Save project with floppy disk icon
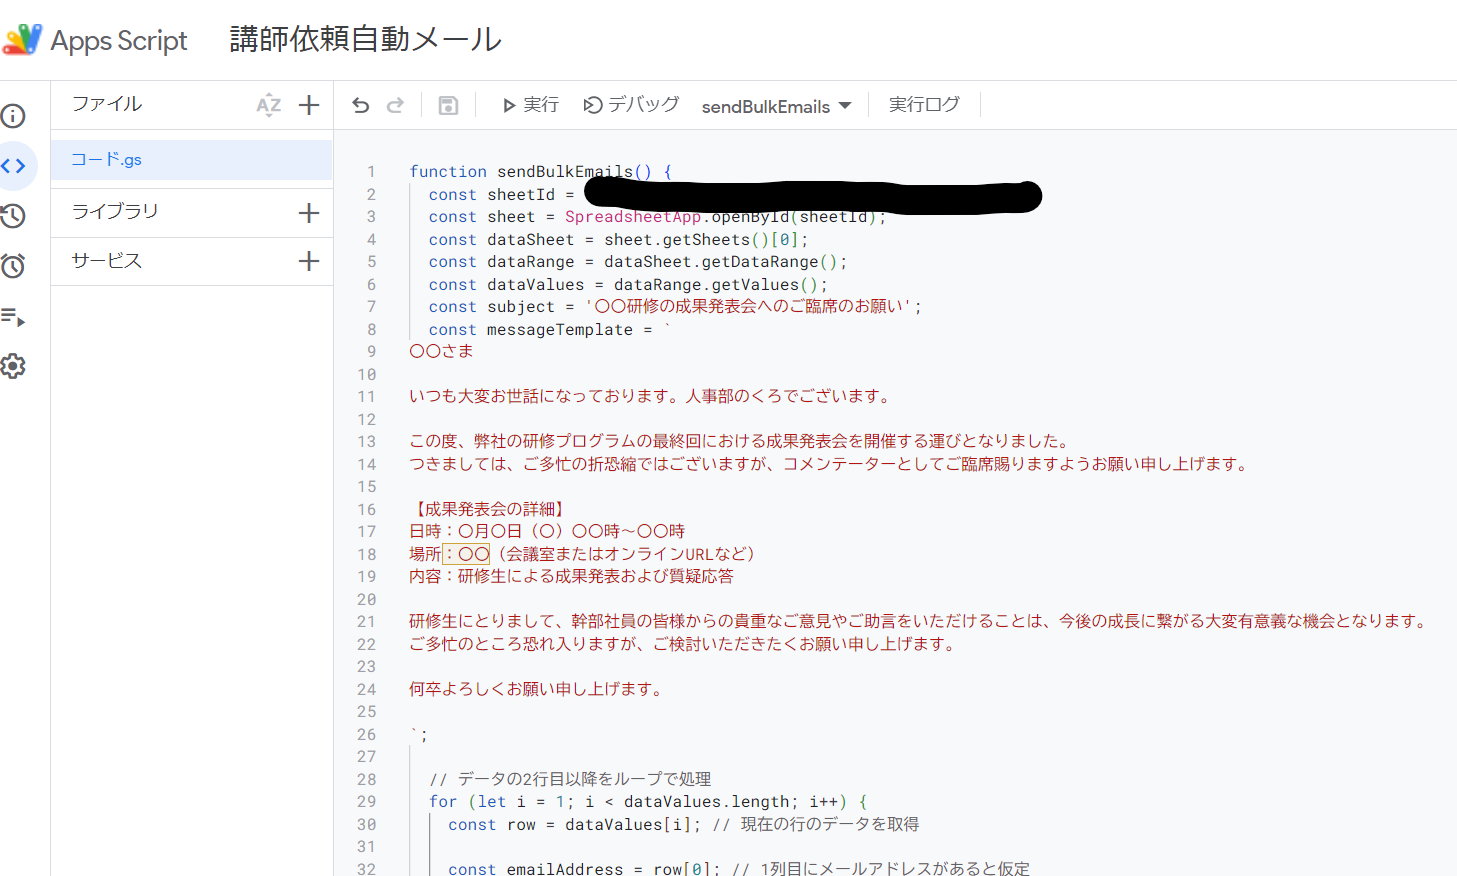Screen dimensions: 1457x876 pos(448,105)
